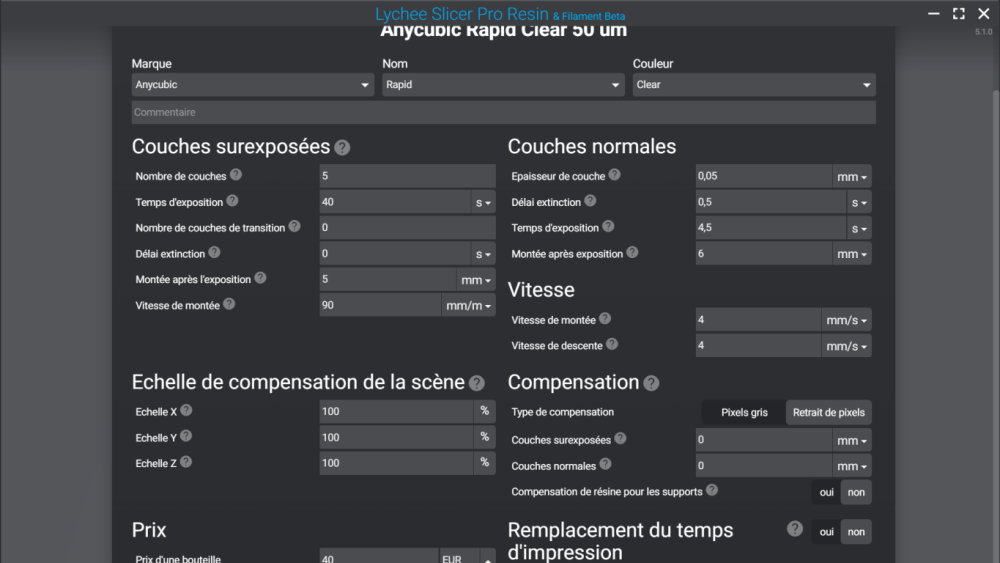1000x563 pixels.
Task: Click help icon next to Nombre de couches
Action: tap(236, 175)
